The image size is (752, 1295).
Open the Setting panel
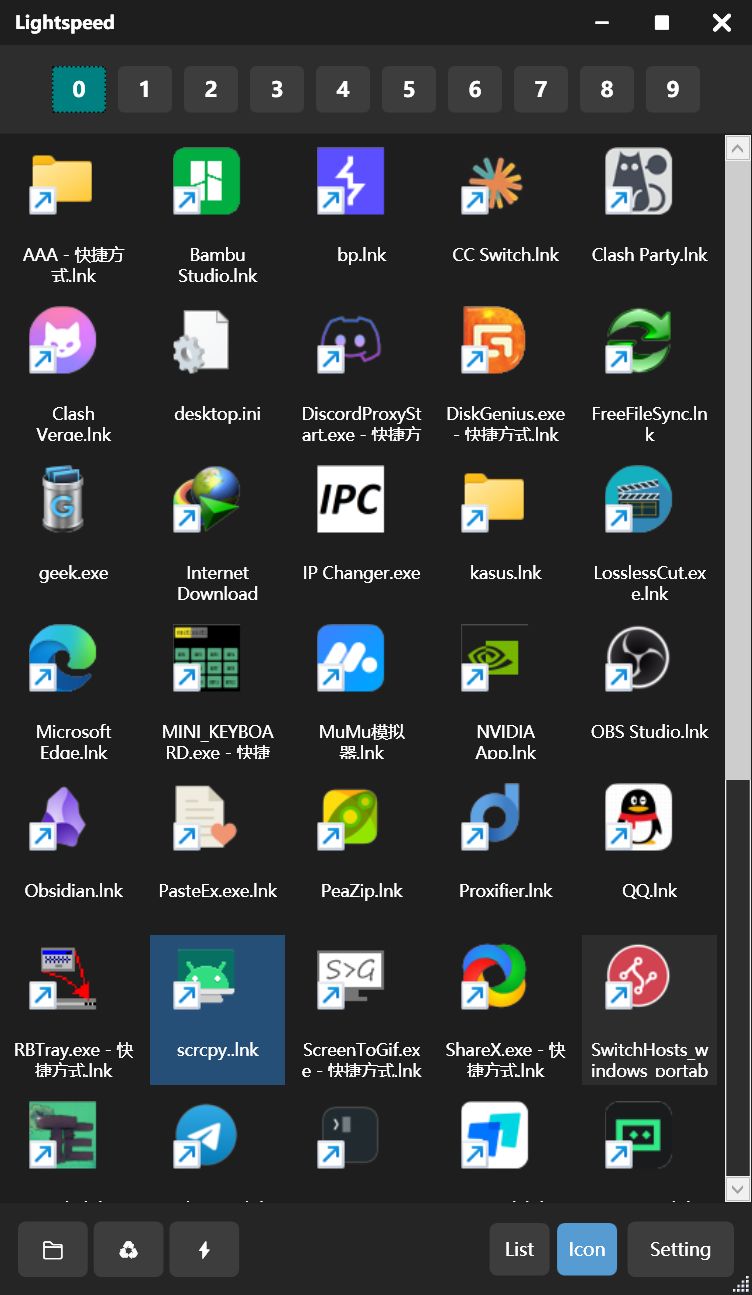pyautogui.click(x=680, y=1249)
